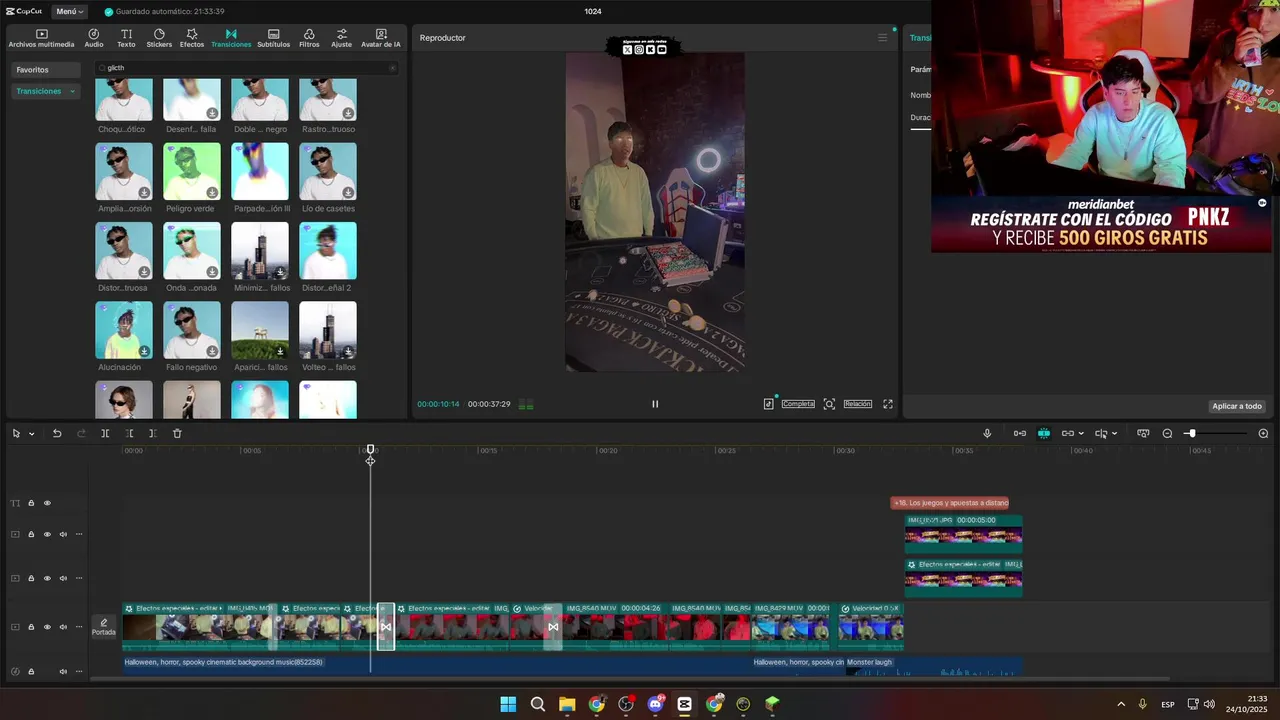The width and height of the screenshot is (1280, 720).
Task: Mute the top overlay video track
Action: 63,534
